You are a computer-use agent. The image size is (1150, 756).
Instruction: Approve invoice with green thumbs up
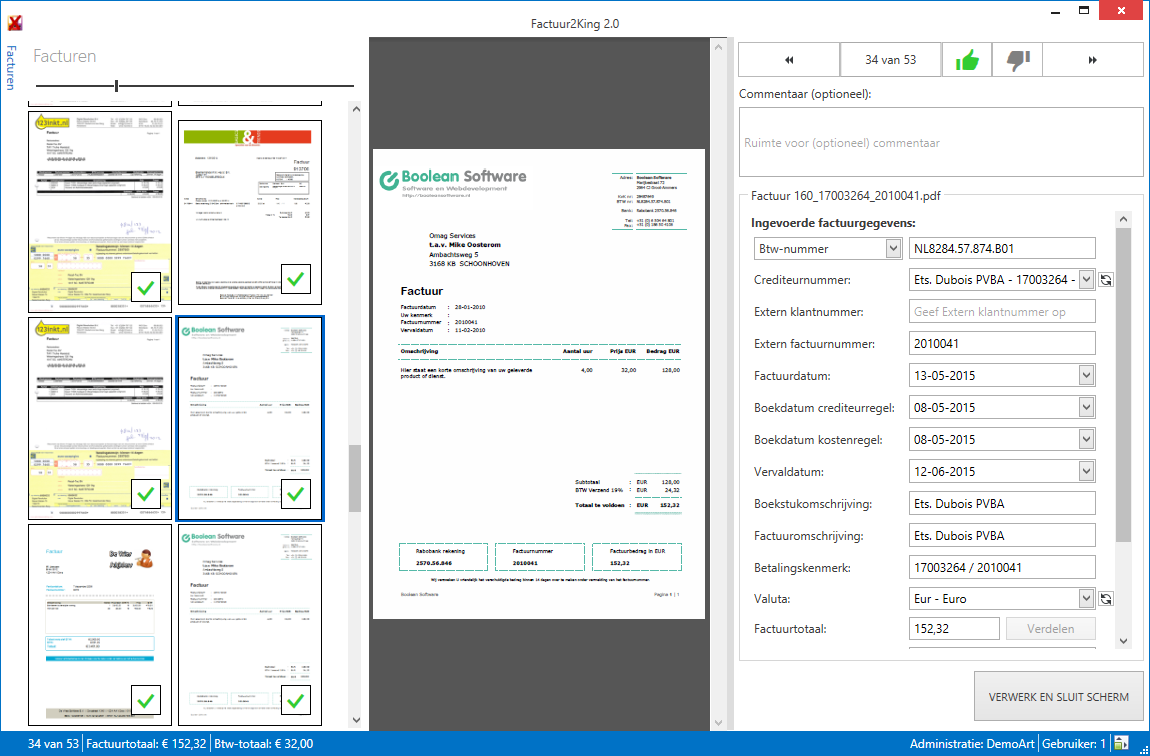[x=967, y=60]
